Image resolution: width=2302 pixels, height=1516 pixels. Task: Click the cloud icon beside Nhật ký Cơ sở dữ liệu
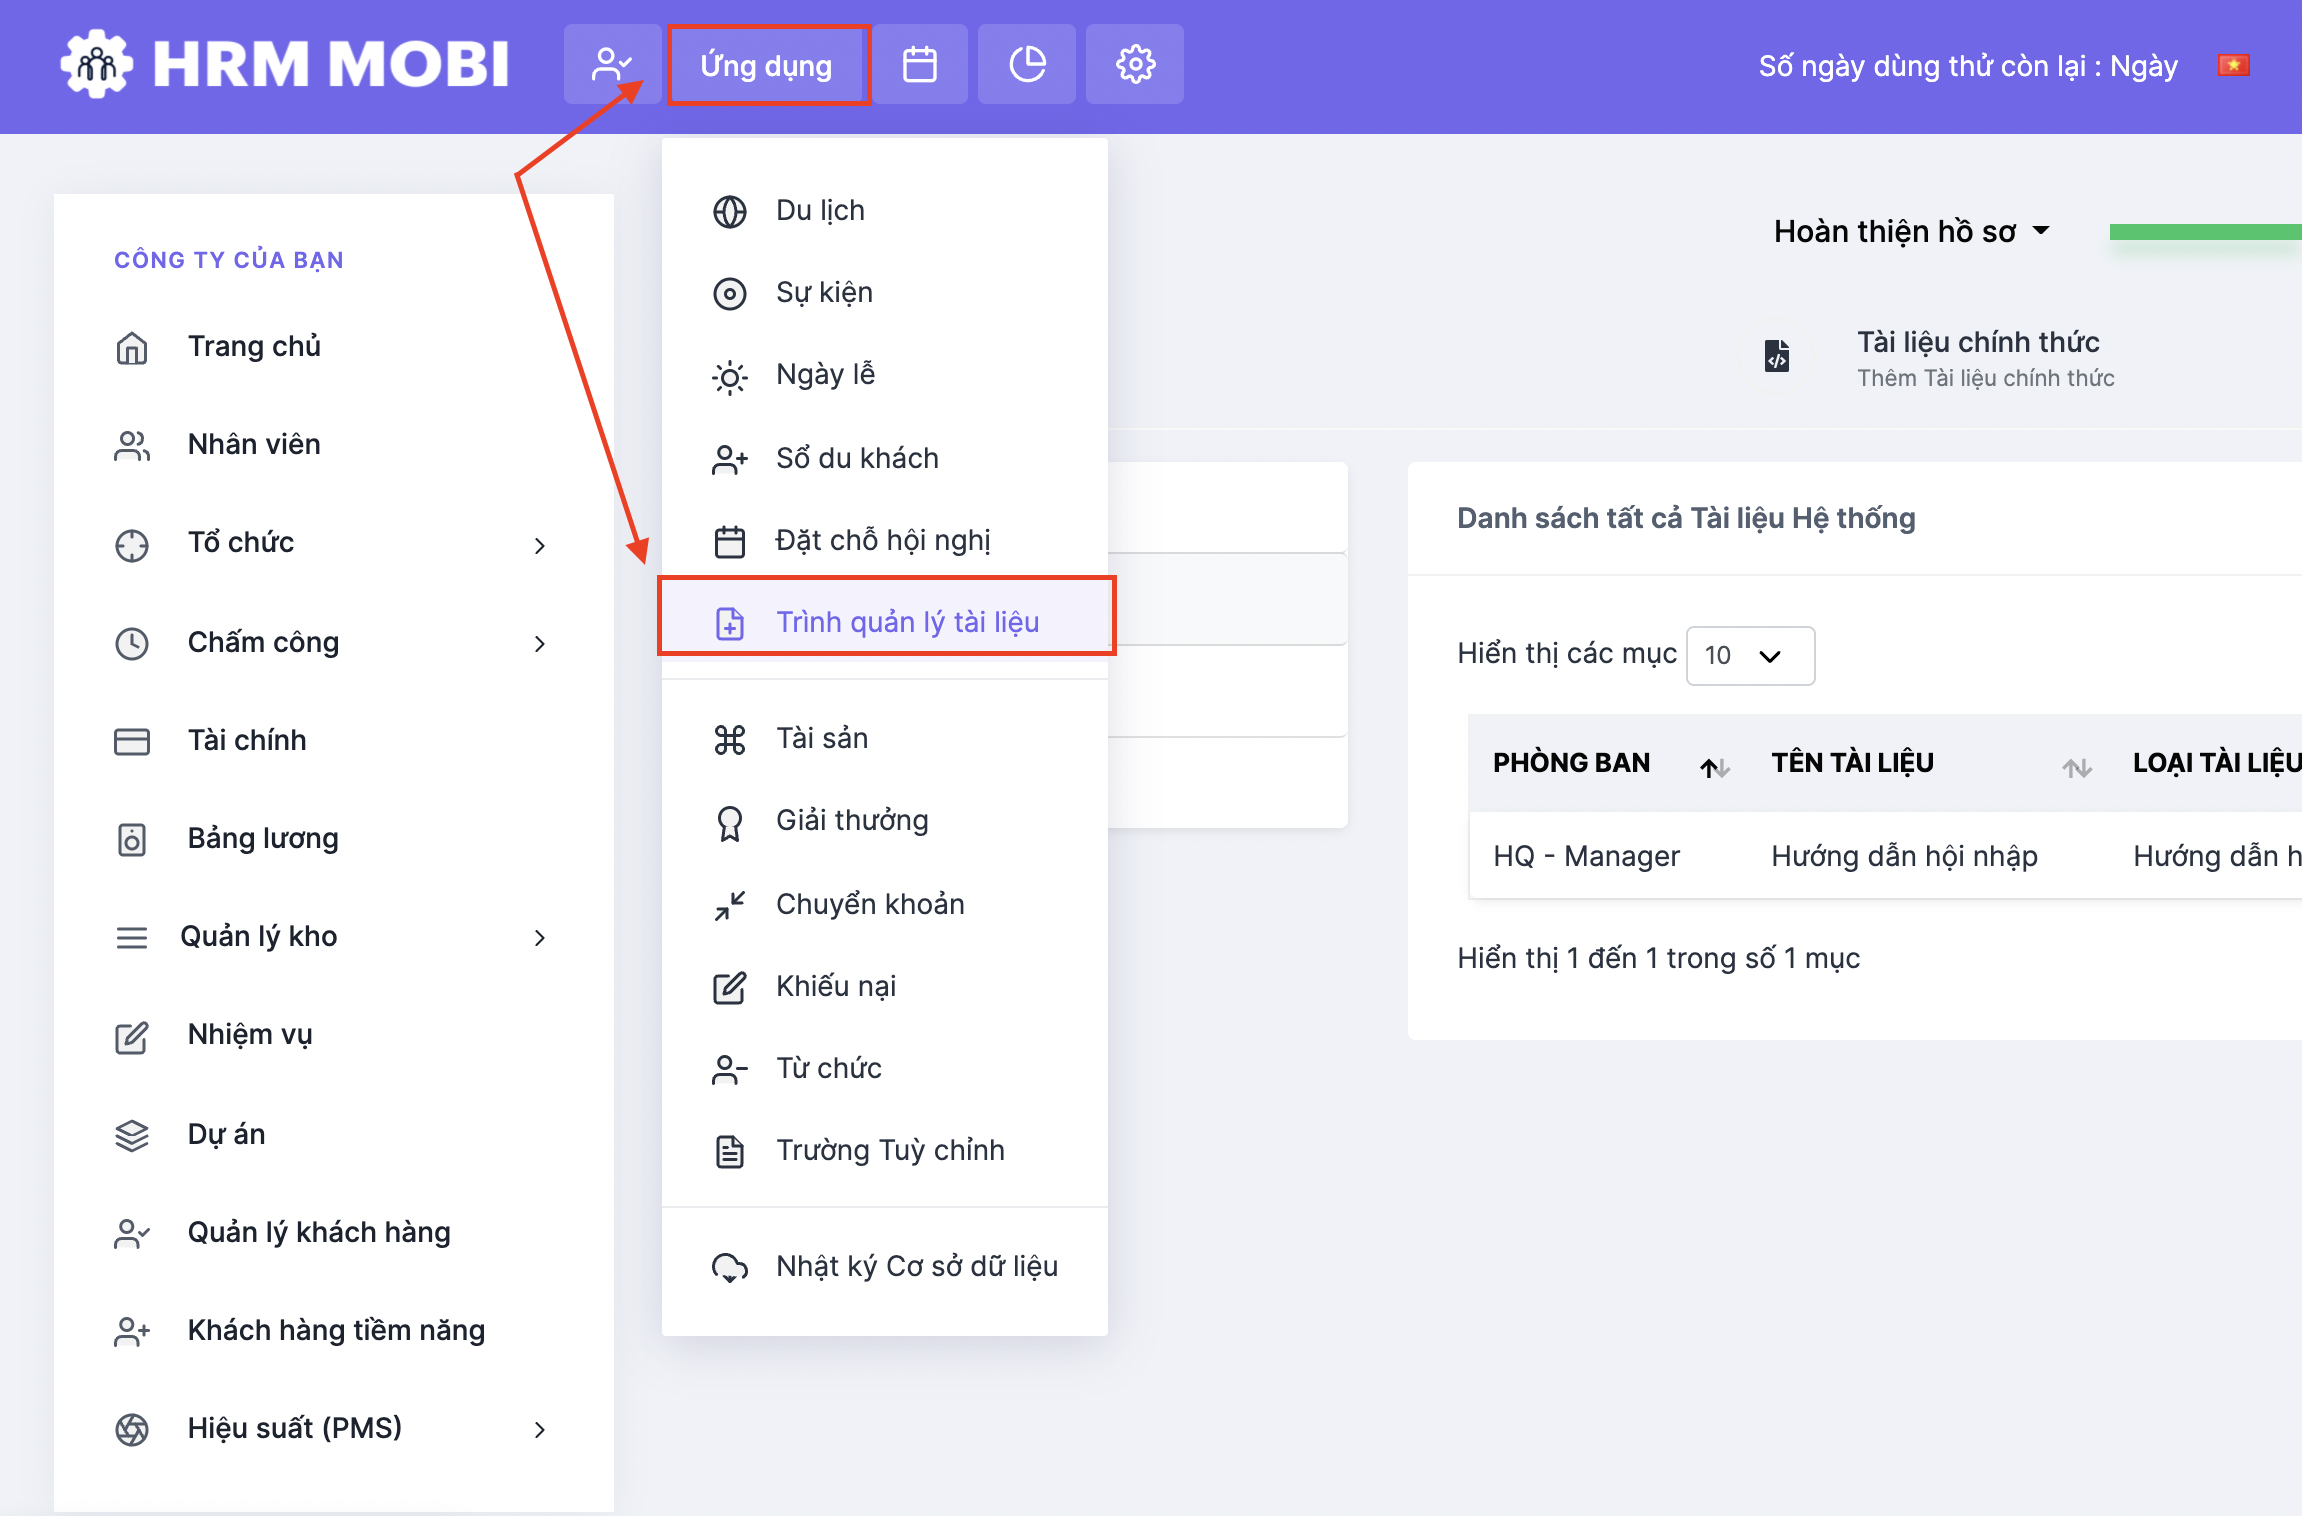click(x=729, y=1267)
